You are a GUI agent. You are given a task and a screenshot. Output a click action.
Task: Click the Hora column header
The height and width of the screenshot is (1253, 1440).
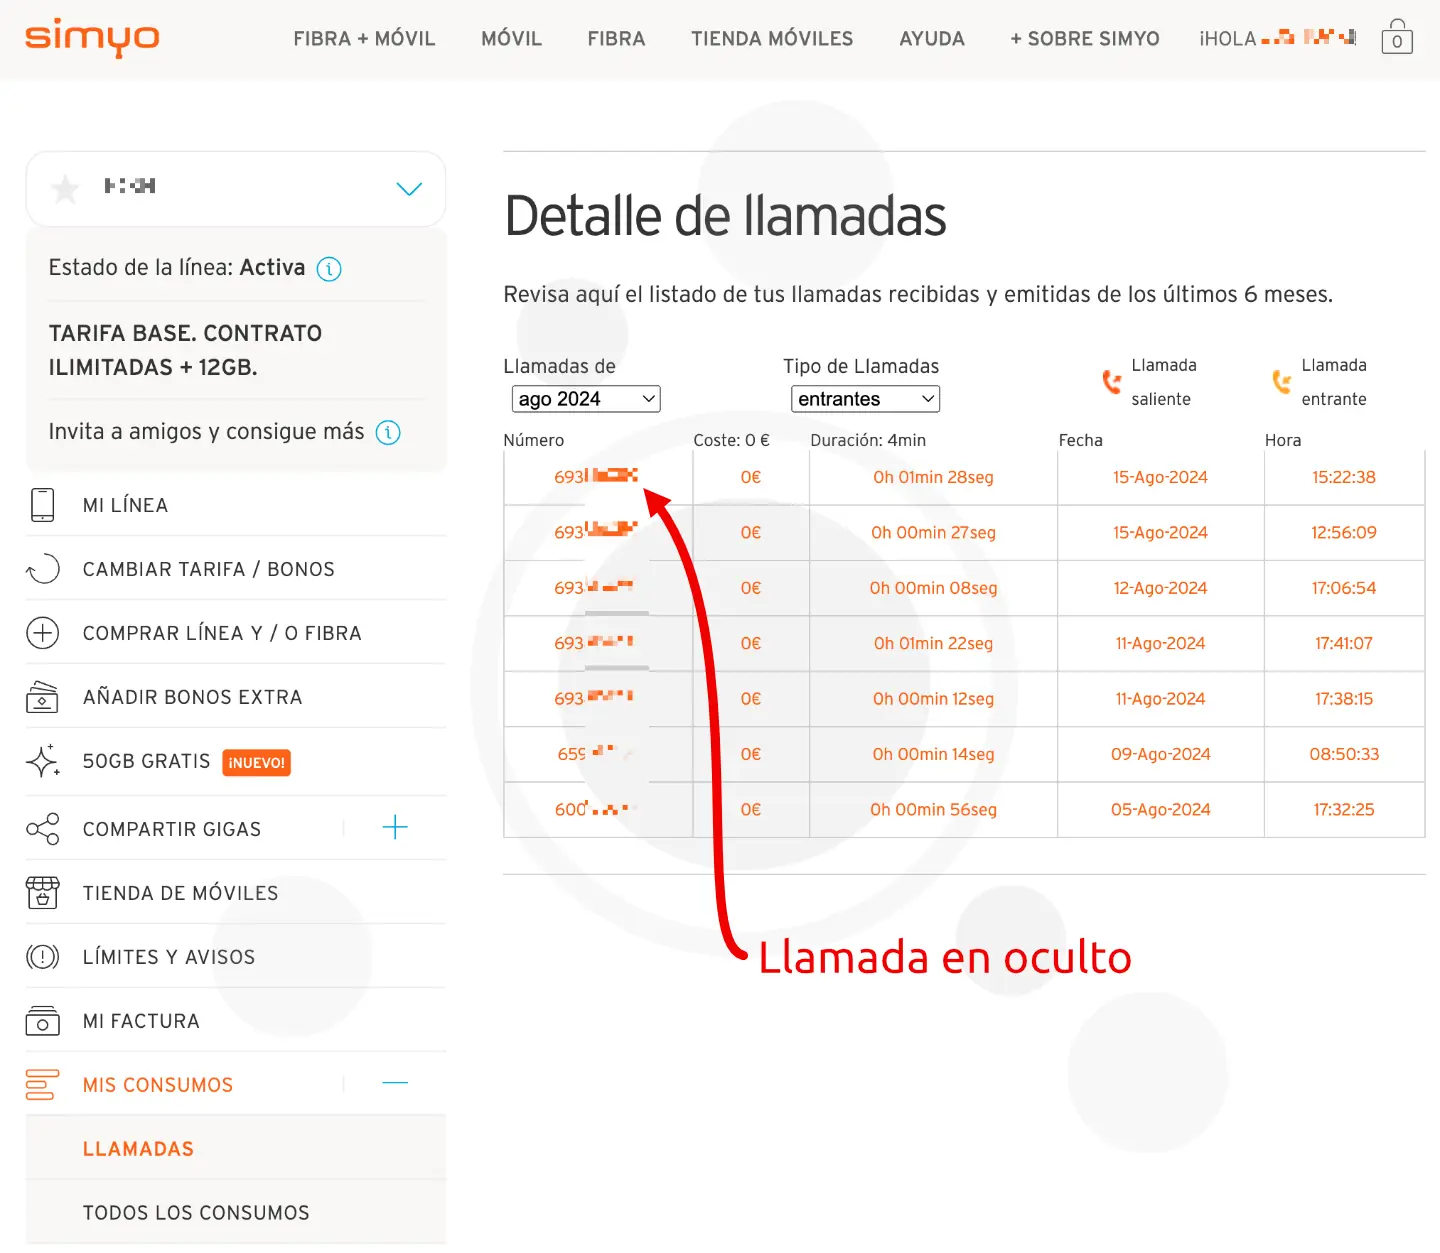click(x=1283, y=440)
